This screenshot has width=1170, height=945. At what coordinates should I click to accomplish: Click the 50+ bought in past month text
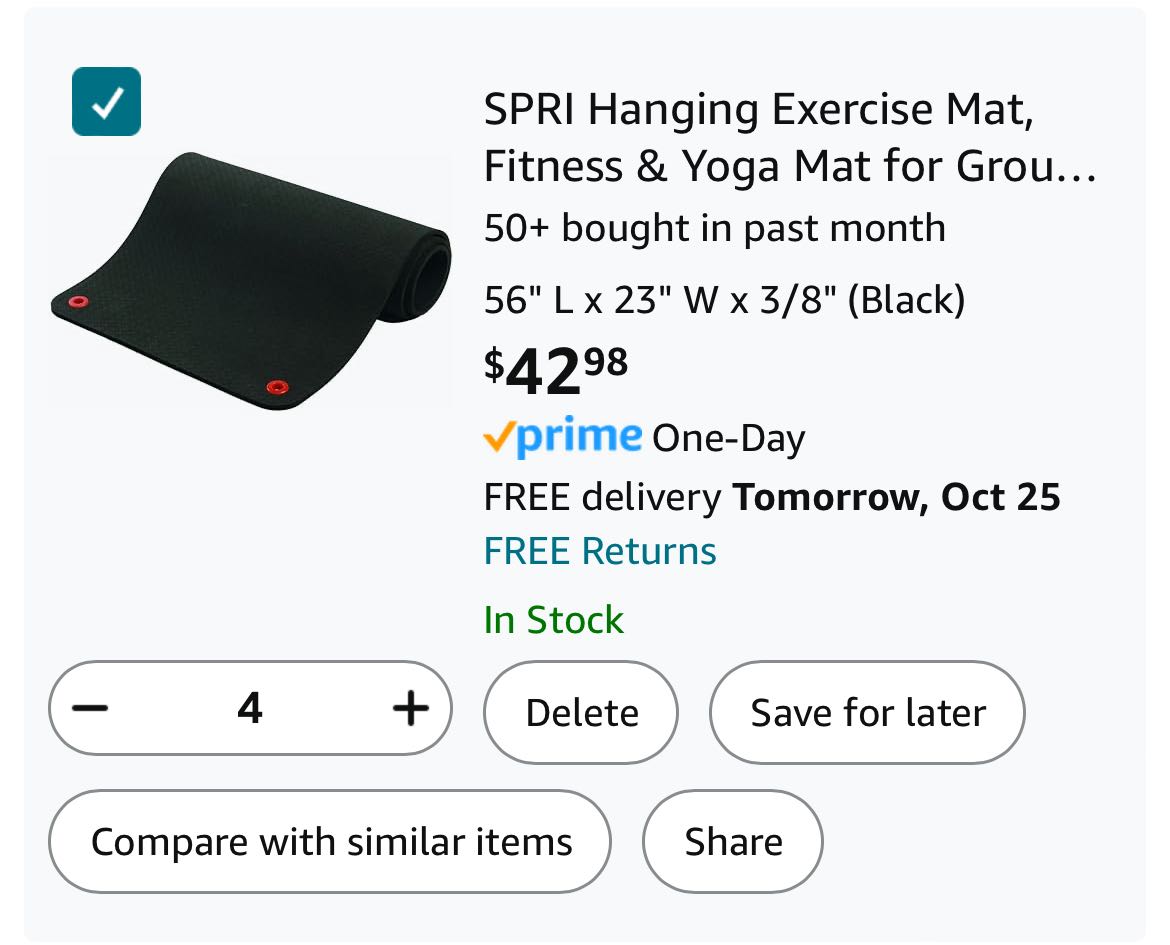tap(714, 228)
